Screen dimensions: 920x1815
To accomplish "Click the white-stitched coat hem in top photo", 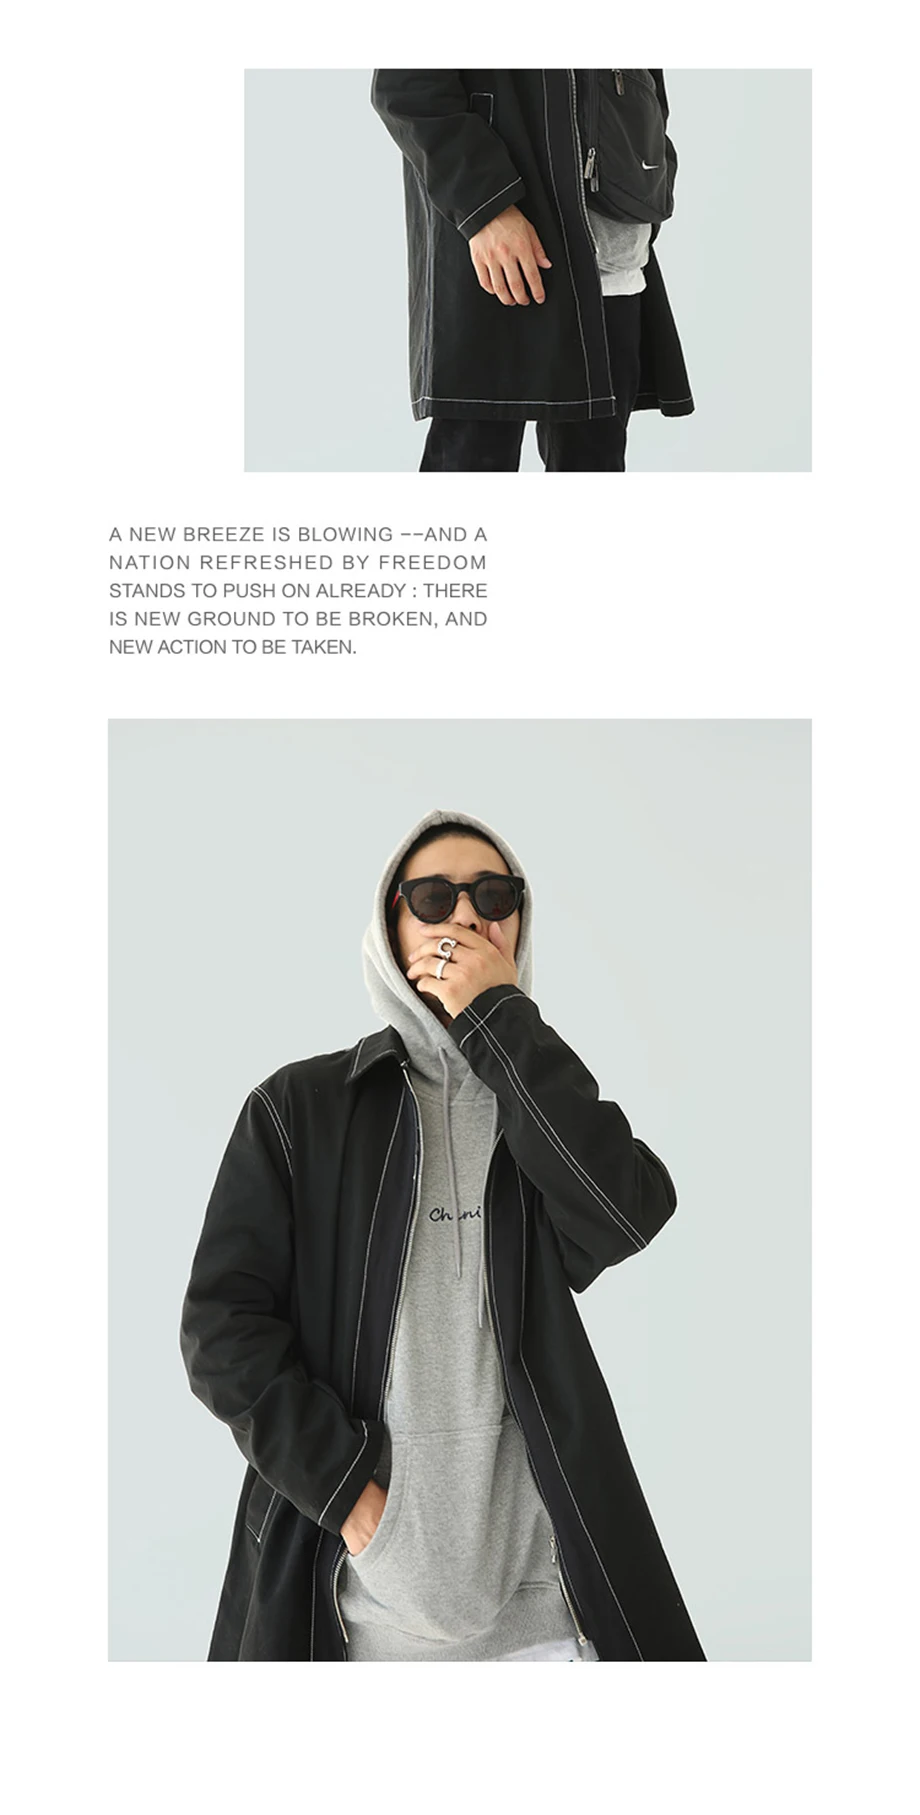I will 552,405.
